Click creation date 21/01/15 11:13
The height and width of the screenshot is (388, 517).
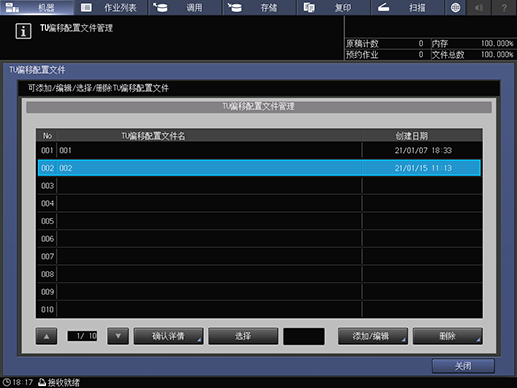(x=423, y=168)
